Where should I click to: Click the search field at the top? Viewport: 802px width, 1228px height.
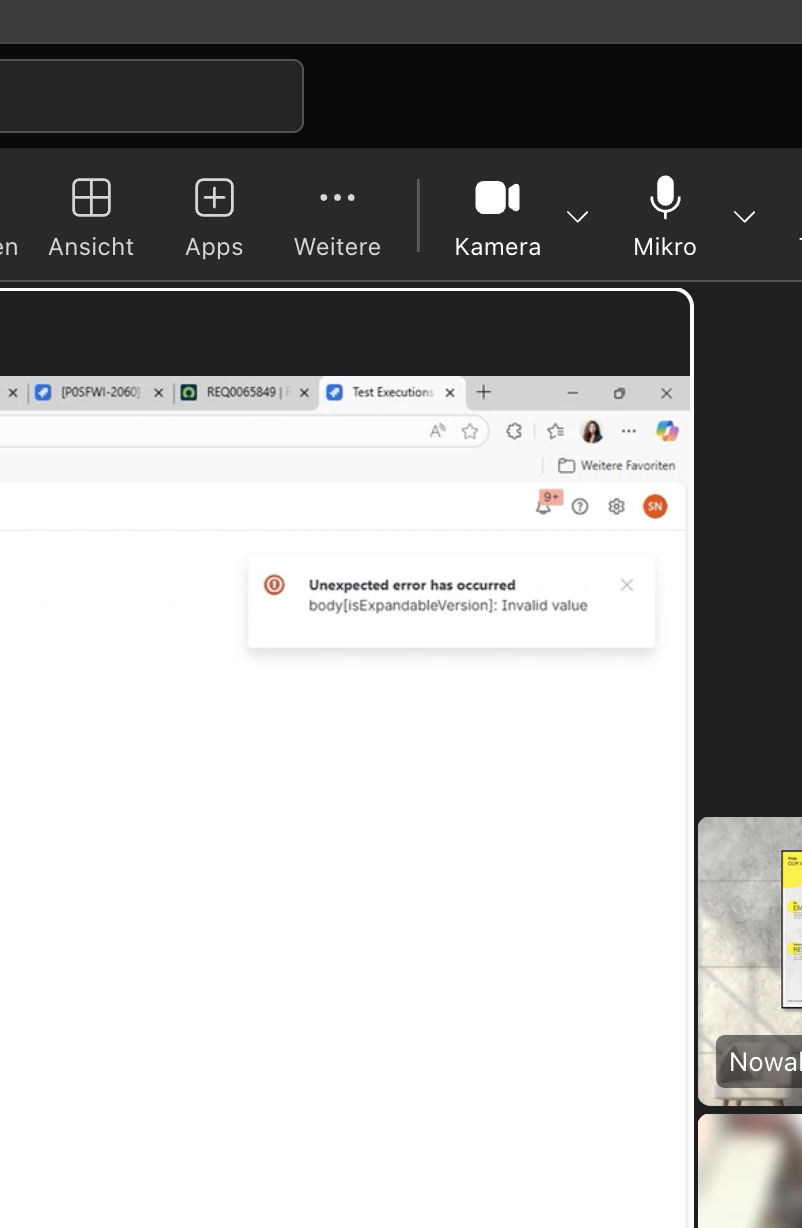point(150,96)
